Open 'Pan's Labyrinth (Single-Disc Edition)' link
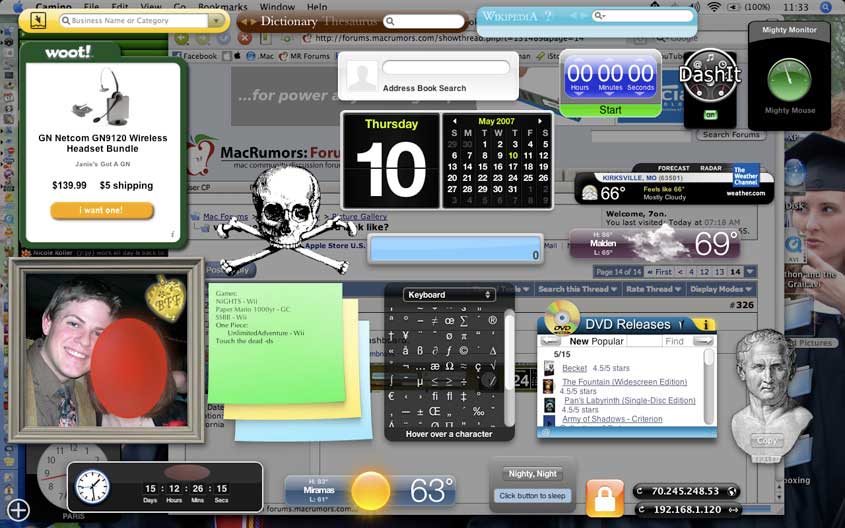 point(629,401)
